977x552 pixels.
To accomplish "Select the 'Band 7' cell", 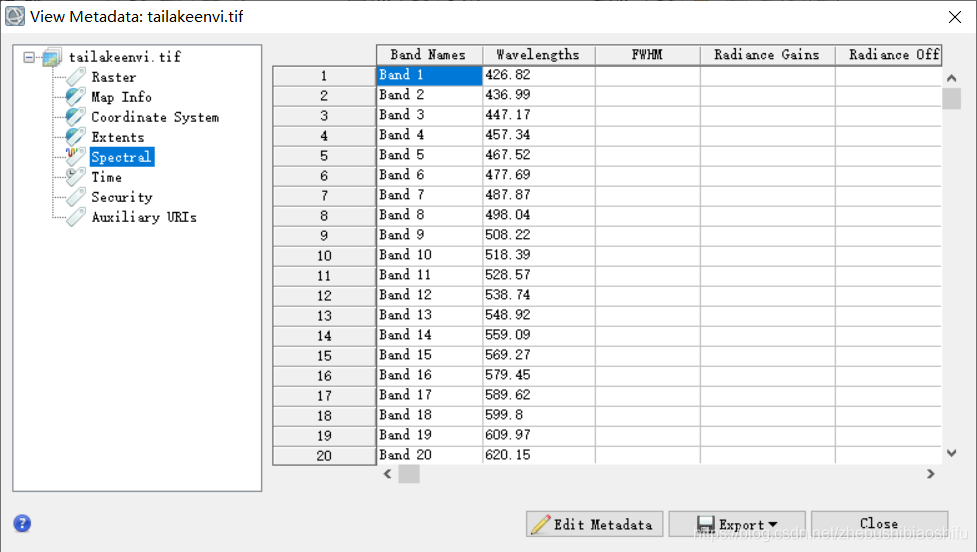I will 429,195.
